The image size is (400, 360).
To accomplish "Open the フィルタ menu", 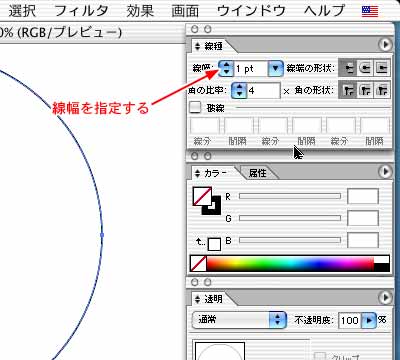I will click(x=81, y=11).
